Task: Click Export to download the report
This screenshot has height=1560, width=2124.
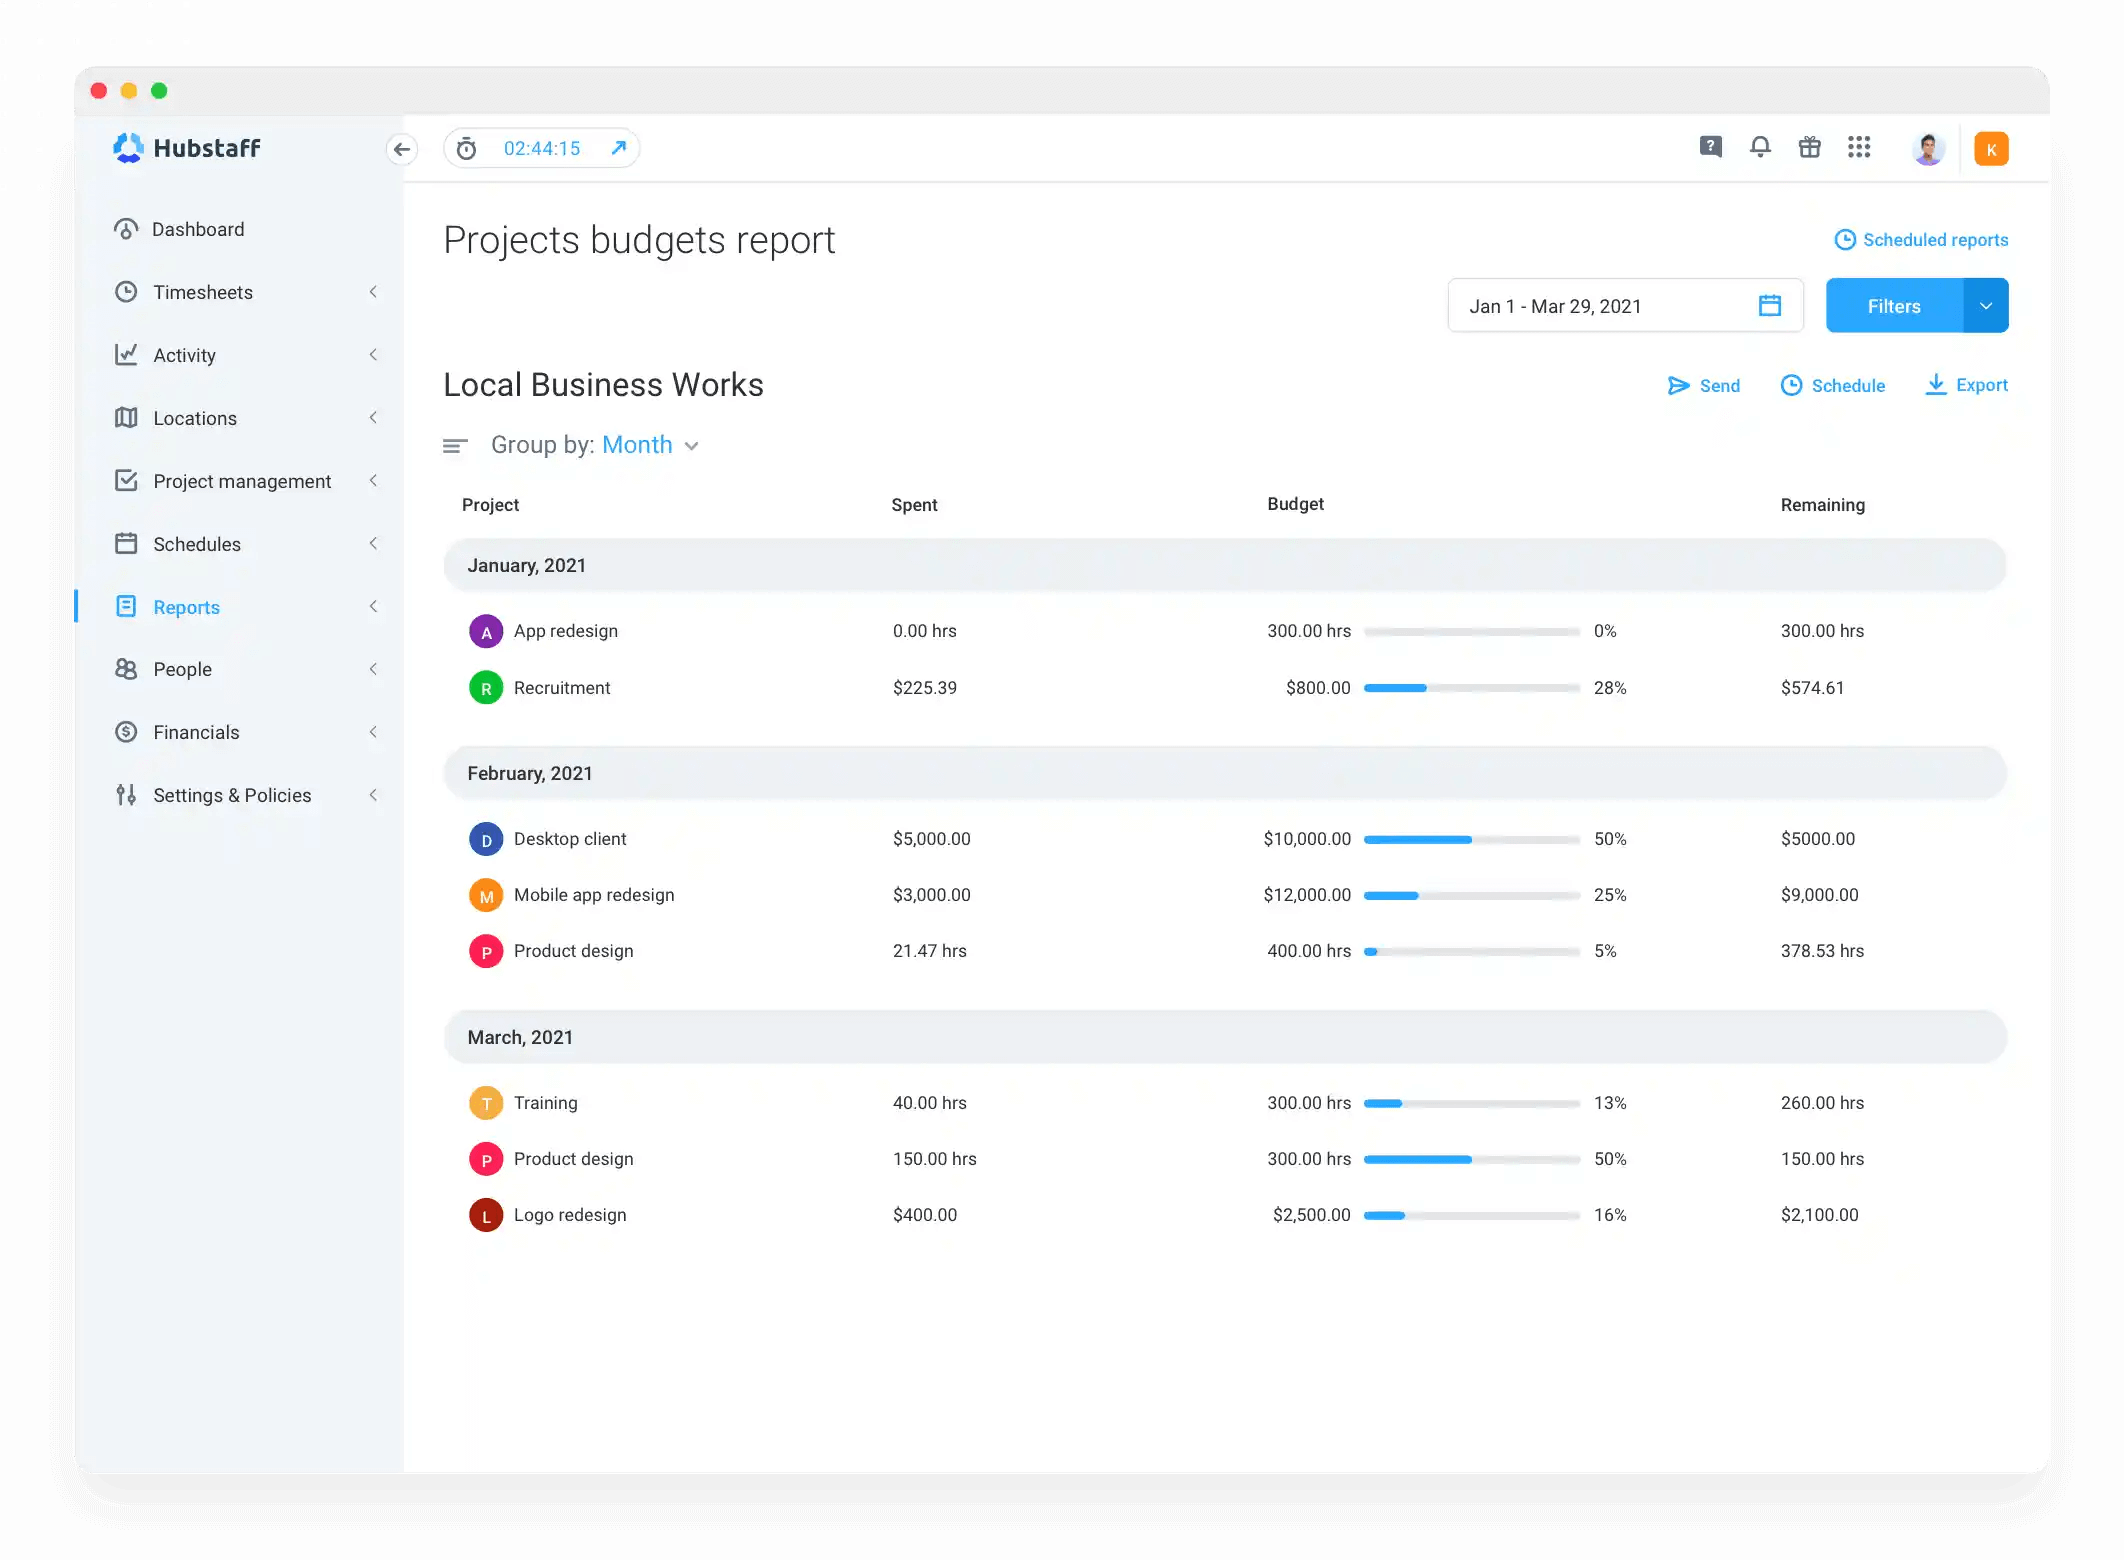Action: (x=1964, y=385)
